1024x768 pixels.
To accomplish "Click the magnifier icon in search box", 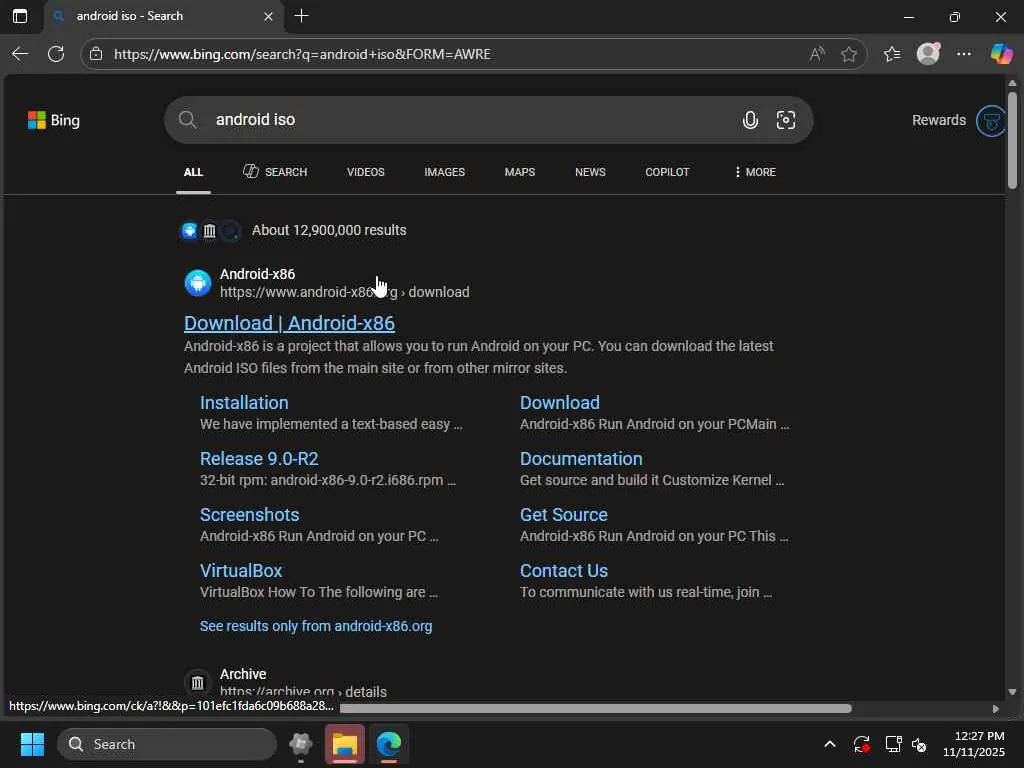I will (x=187, y=120).
